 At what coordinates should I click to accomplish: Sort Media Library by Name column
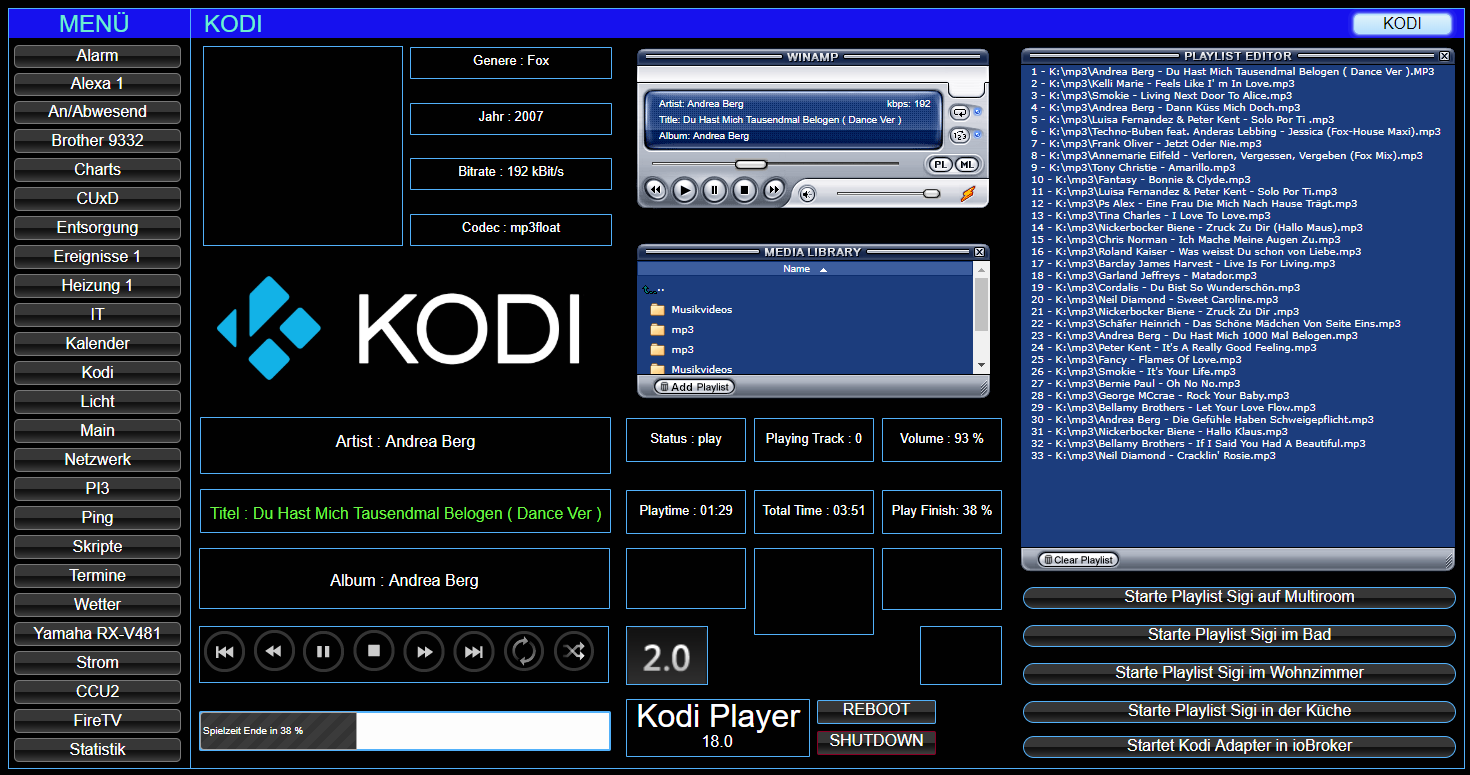point(805,269)
